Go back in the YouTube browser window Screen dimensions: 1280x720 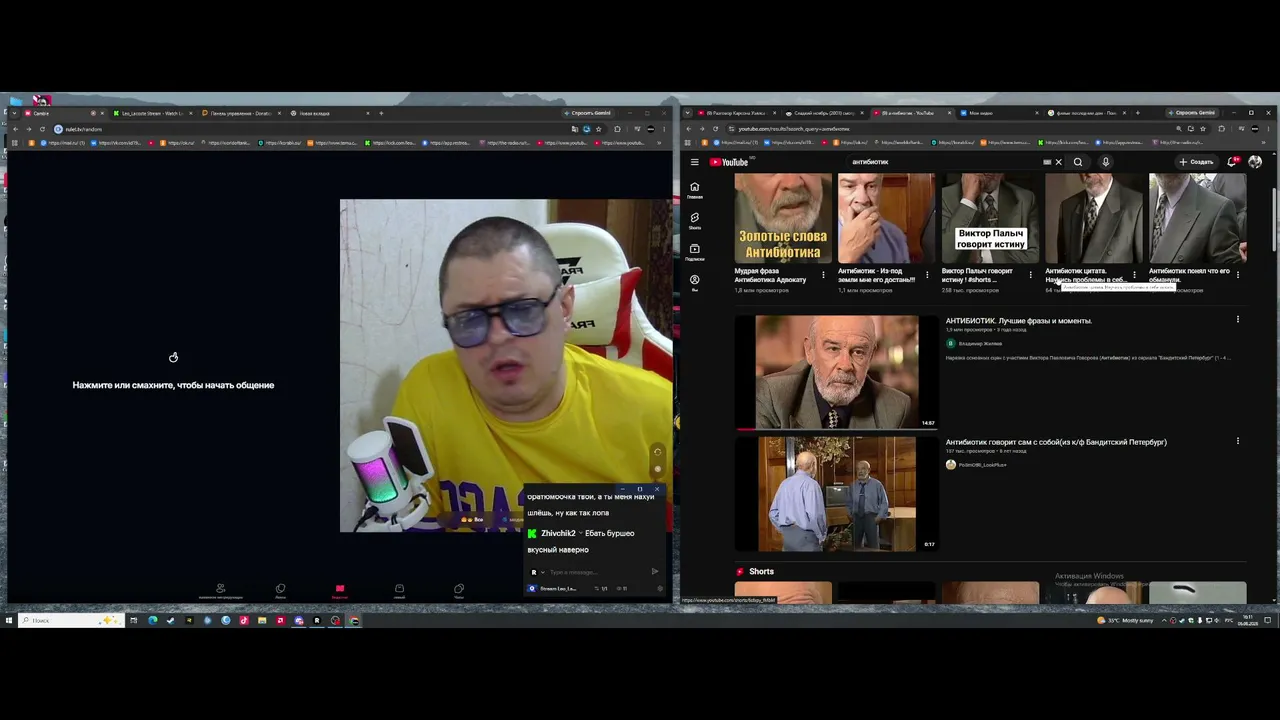[x=689, y=129]
